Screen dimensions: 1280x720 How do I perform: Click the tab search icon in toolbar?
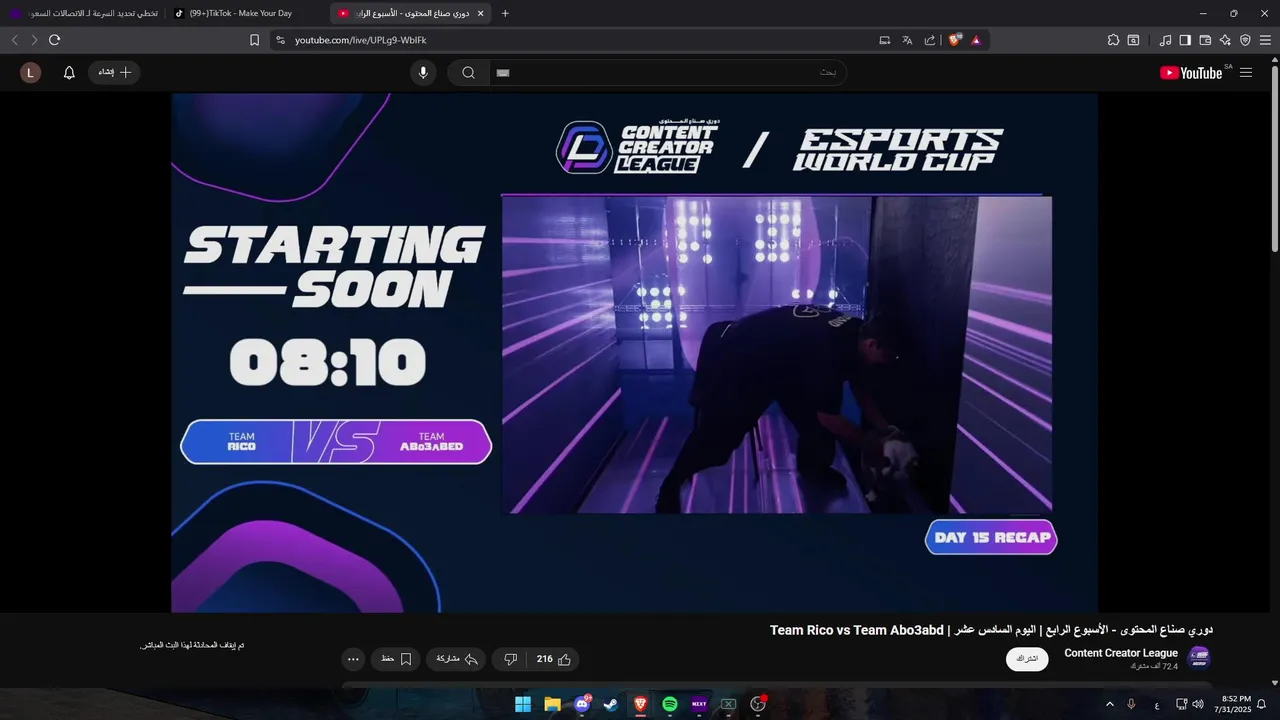(x=1133, y=40)
